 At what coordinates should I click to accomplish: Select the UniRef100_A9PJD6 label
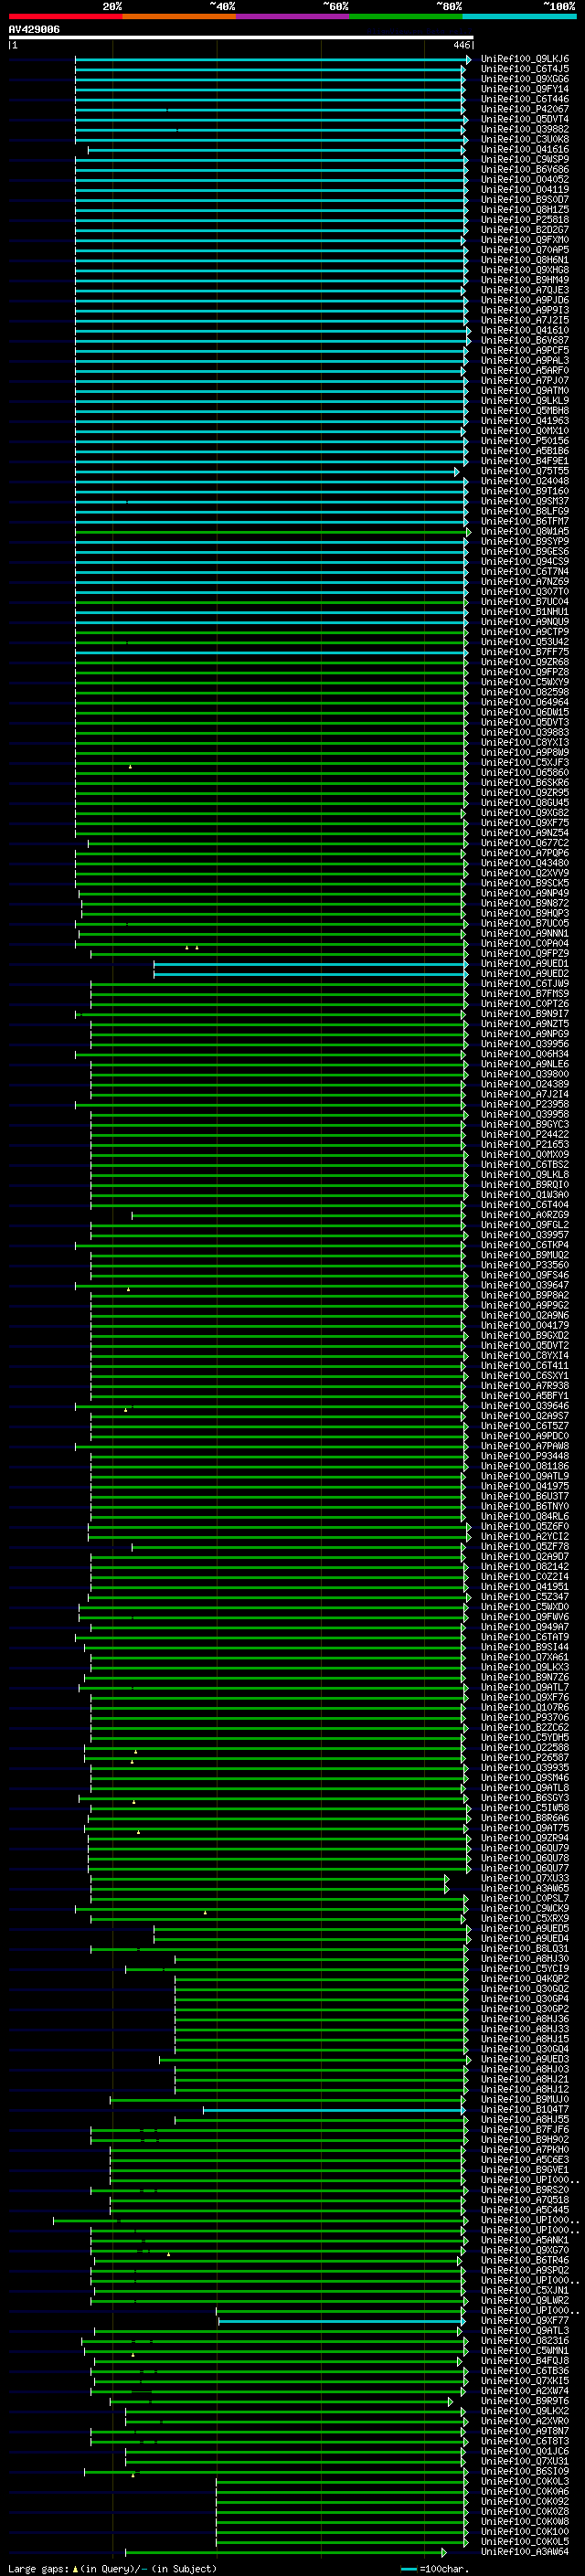[525, 300]
